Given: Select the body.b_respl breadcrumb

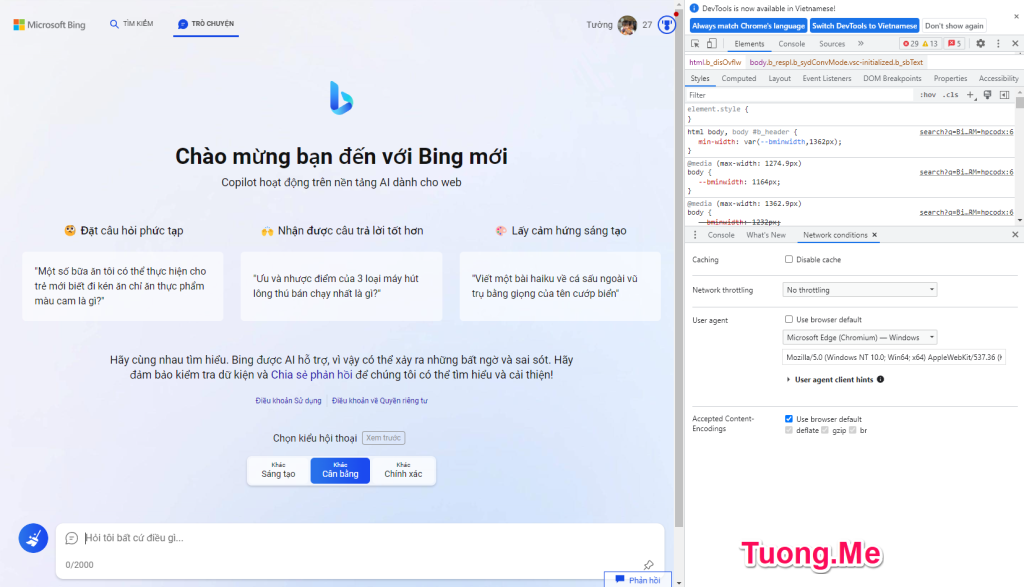Looking at the screenshot, I should click(836, 62).
